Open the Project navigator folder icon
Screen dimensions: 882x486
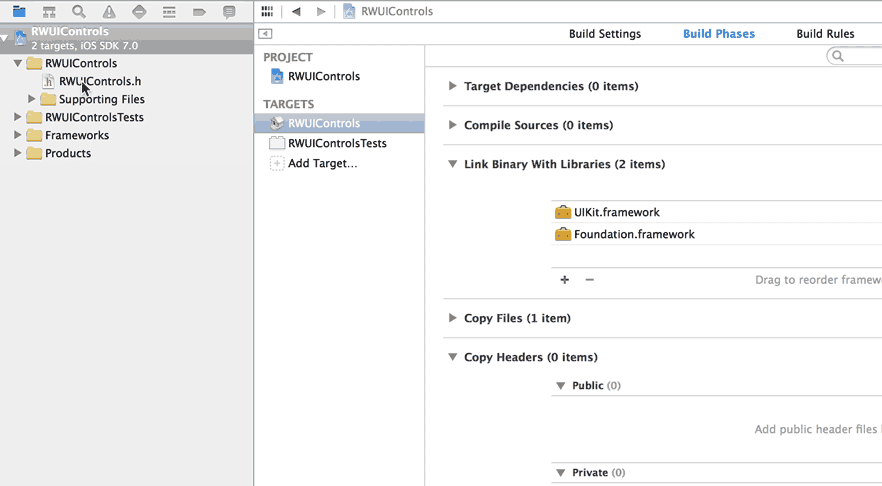pos(19,11)
